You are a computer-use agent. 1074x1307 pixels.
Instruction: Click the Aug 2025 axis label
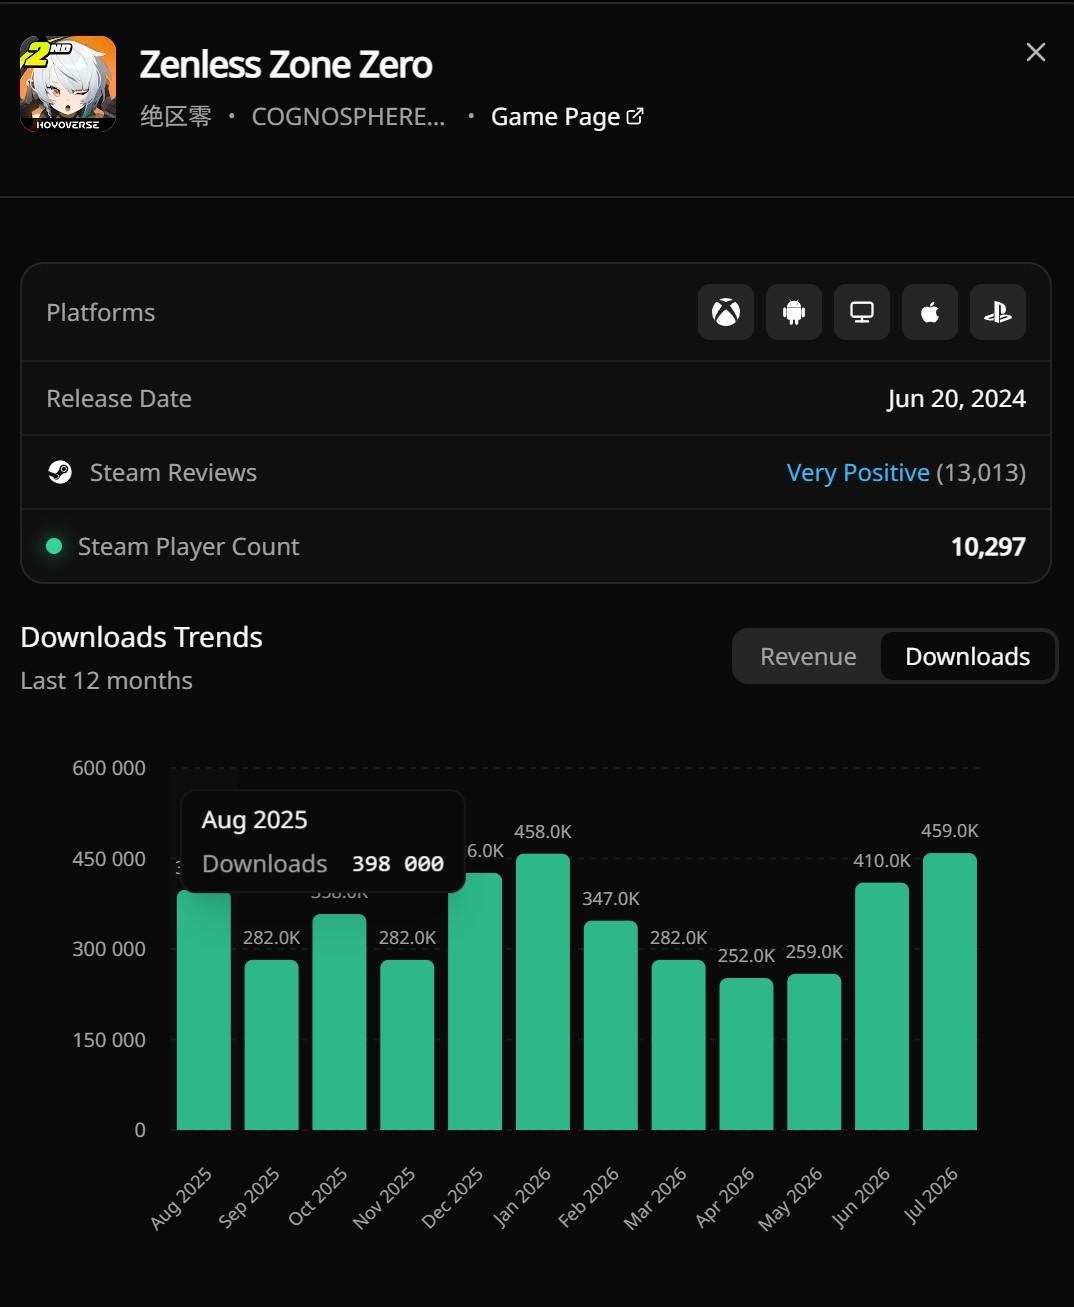coord(181,1198)
